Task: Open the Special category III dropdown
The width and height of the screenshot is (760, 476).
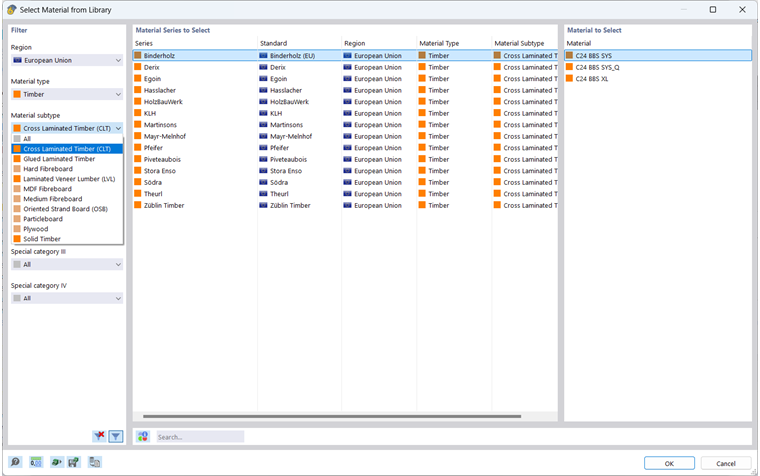Action: (67, 264)
